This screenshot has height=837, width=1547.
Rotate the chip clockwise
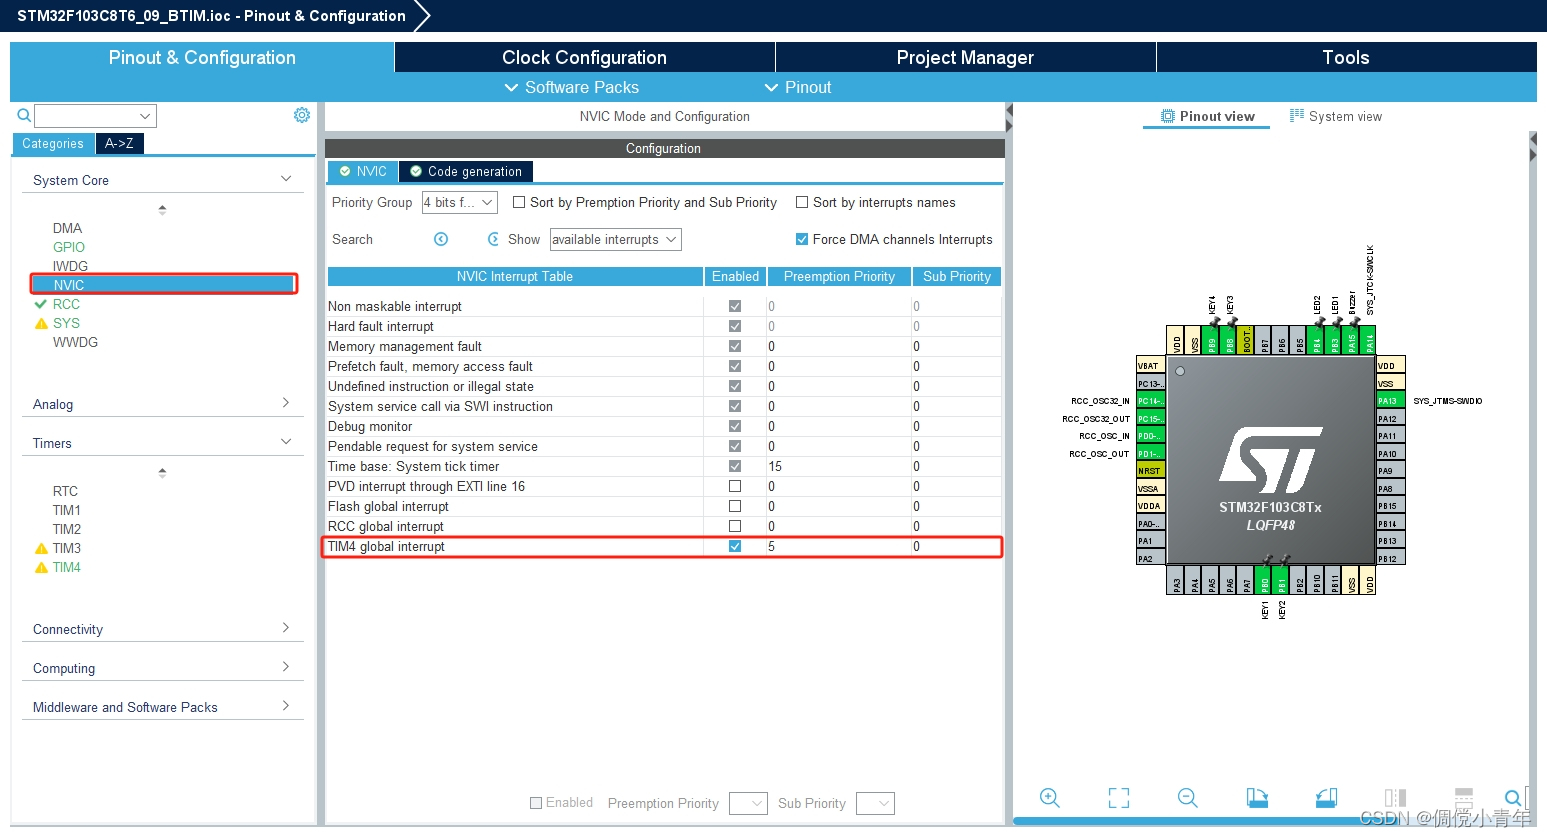click(1257, 797)
